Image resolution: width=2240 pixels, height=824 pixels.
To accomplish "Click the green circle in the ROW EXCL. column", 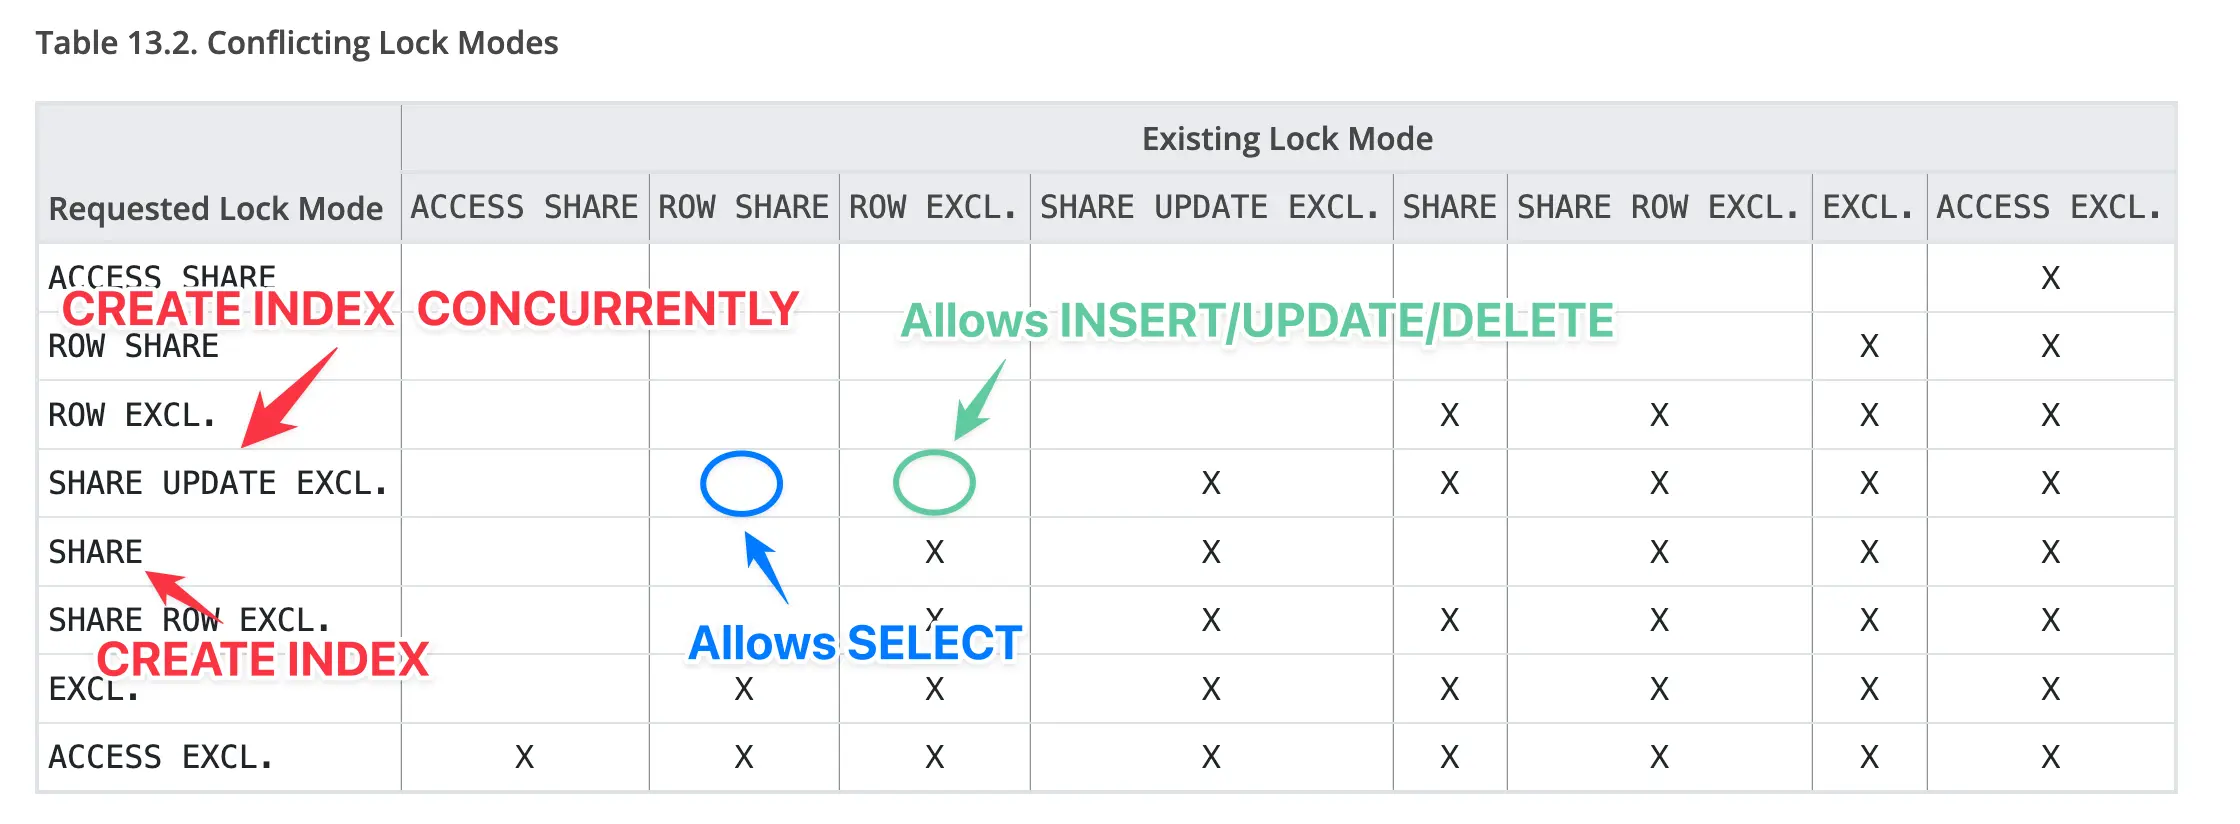I will 934,482.
